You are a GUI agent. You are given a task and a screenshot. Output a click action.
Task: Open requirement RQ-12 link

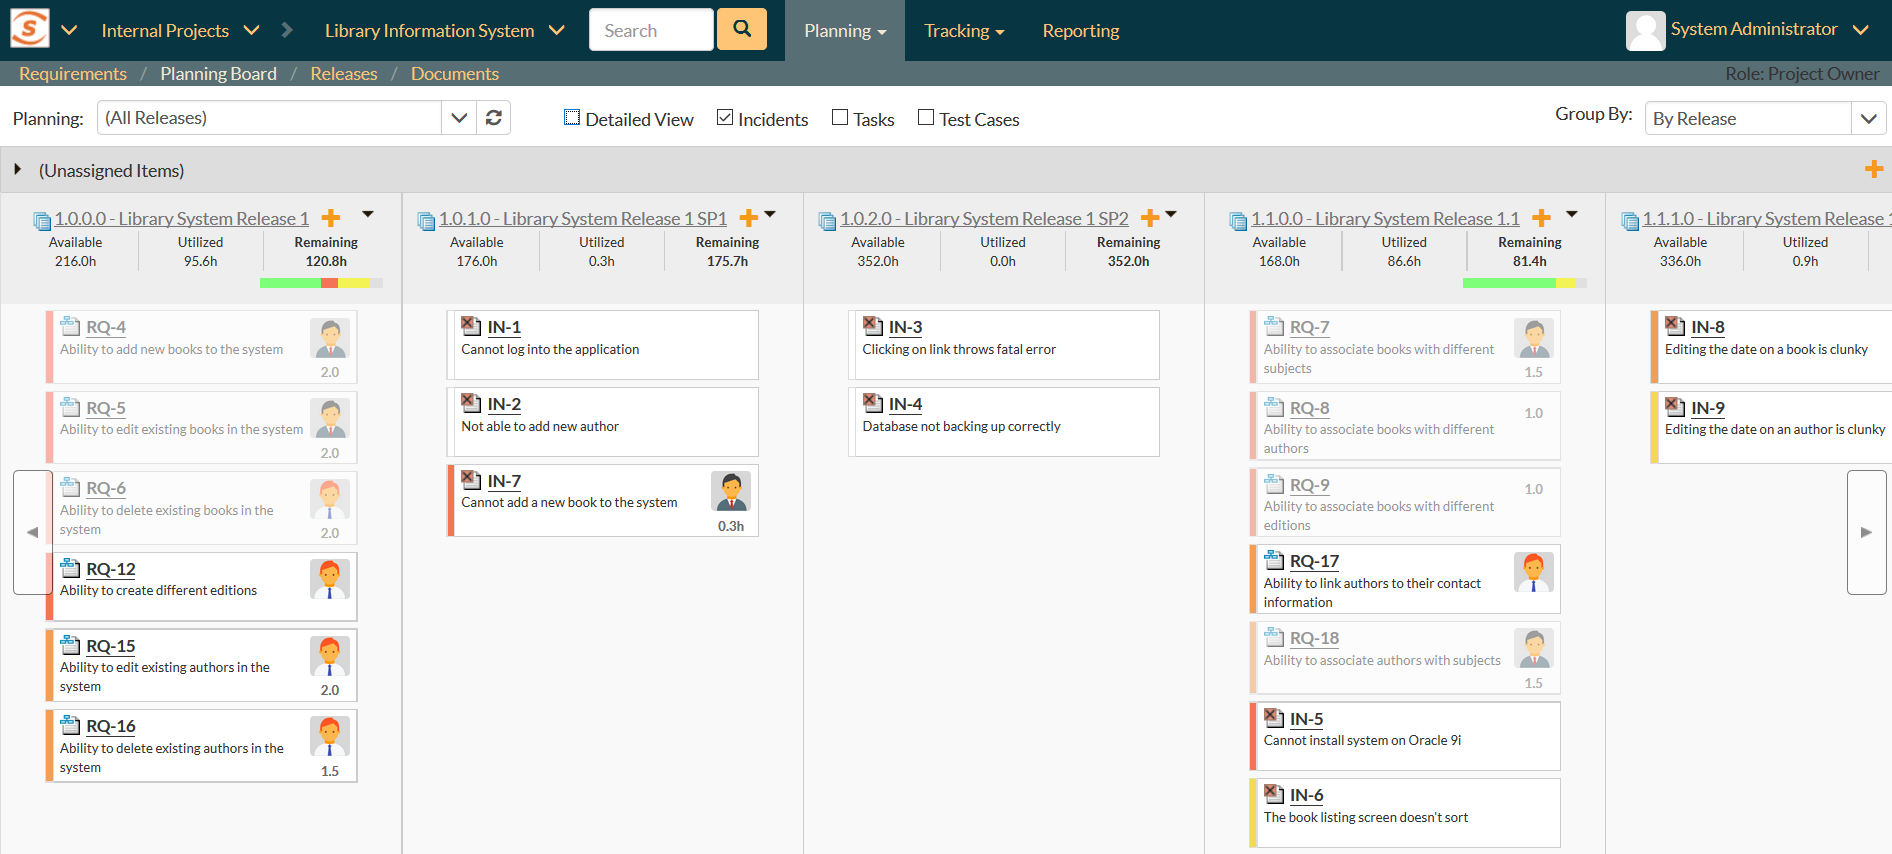point(111,569)
